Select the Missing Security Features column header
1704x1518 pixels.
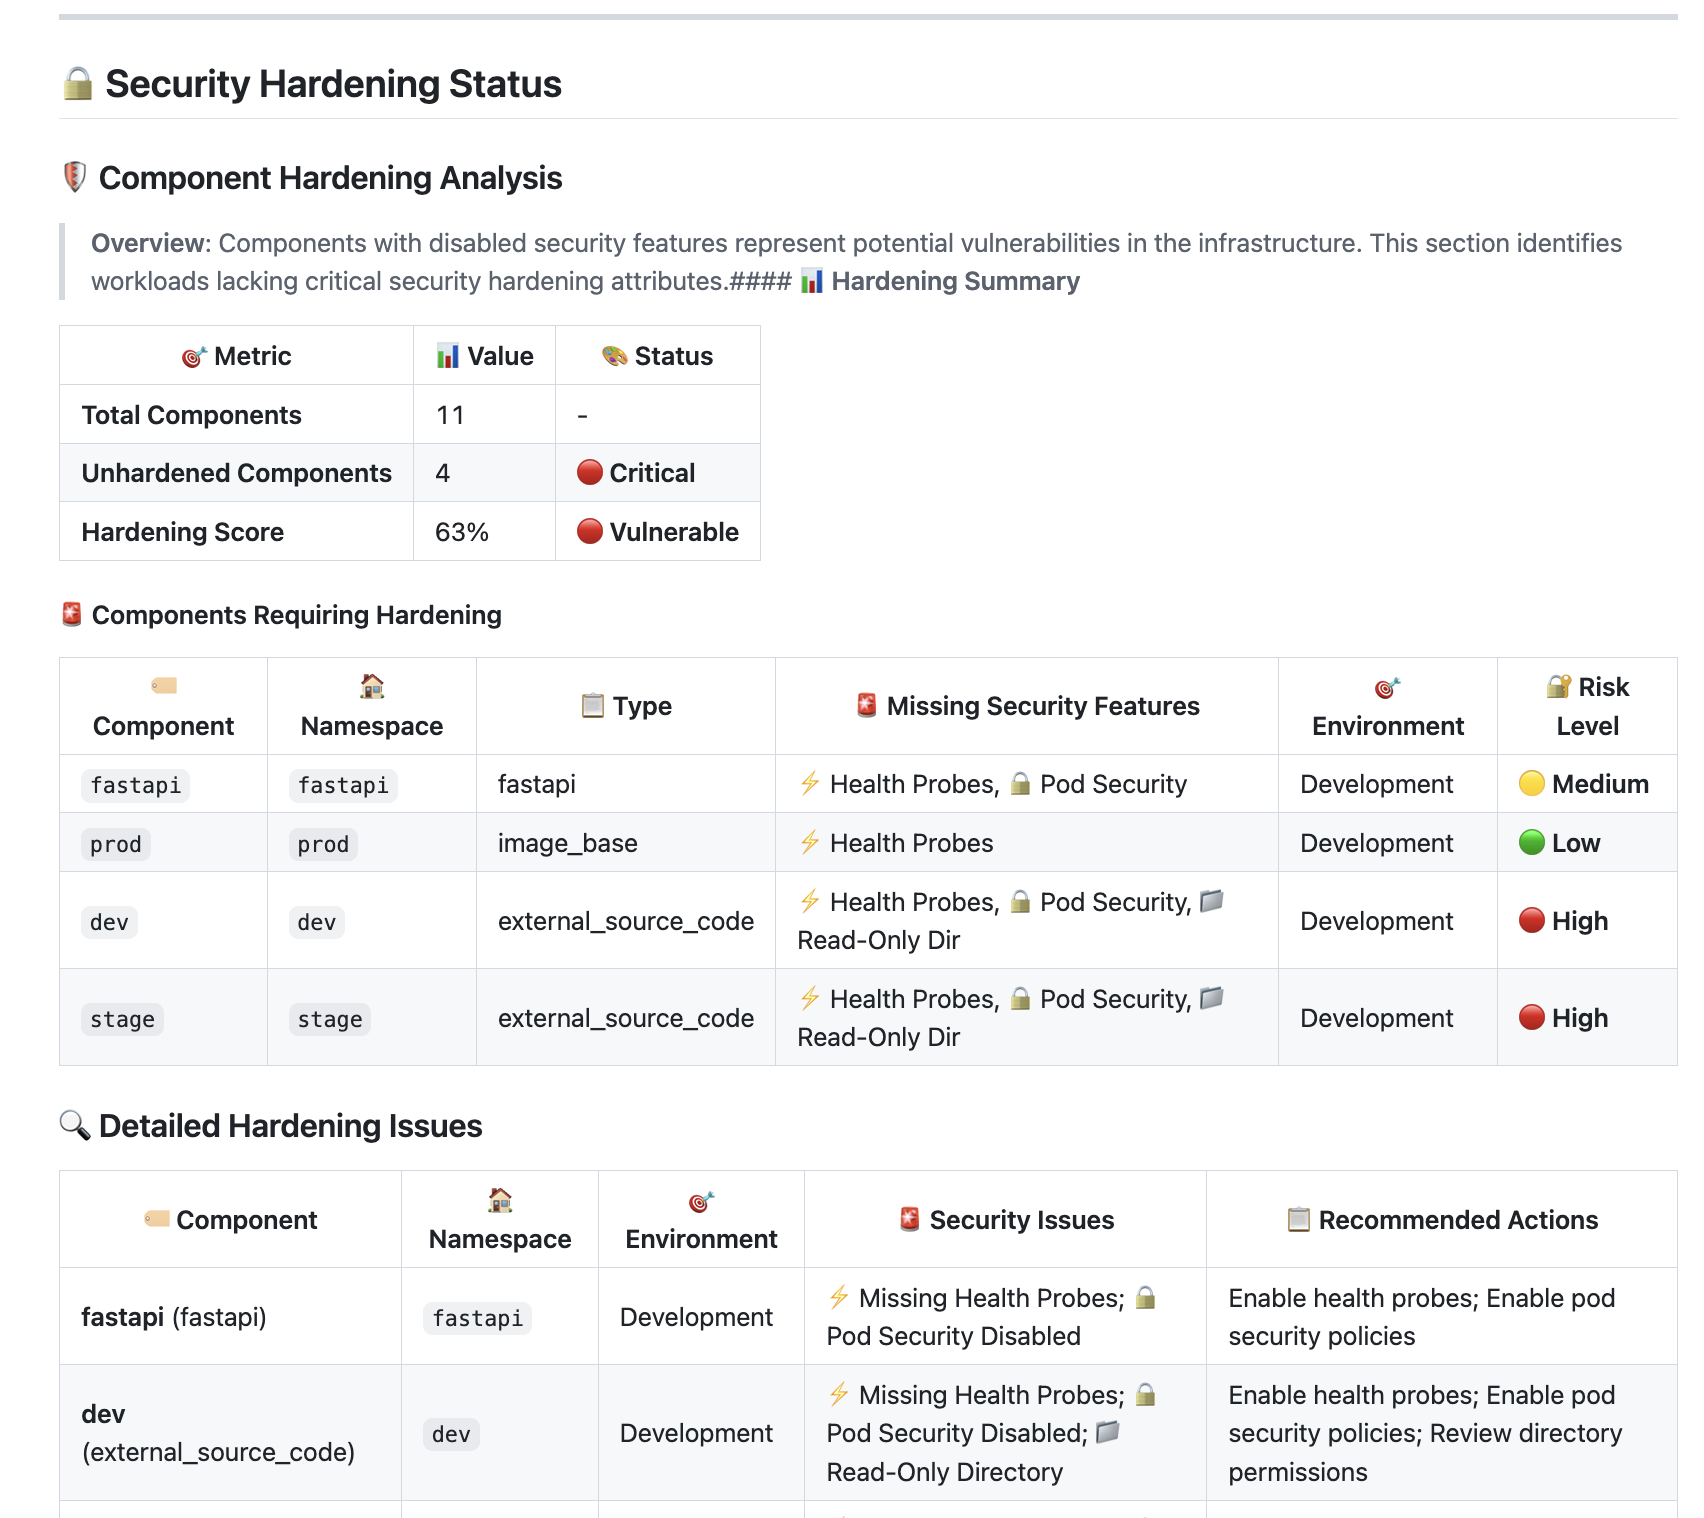(1026, 705)
